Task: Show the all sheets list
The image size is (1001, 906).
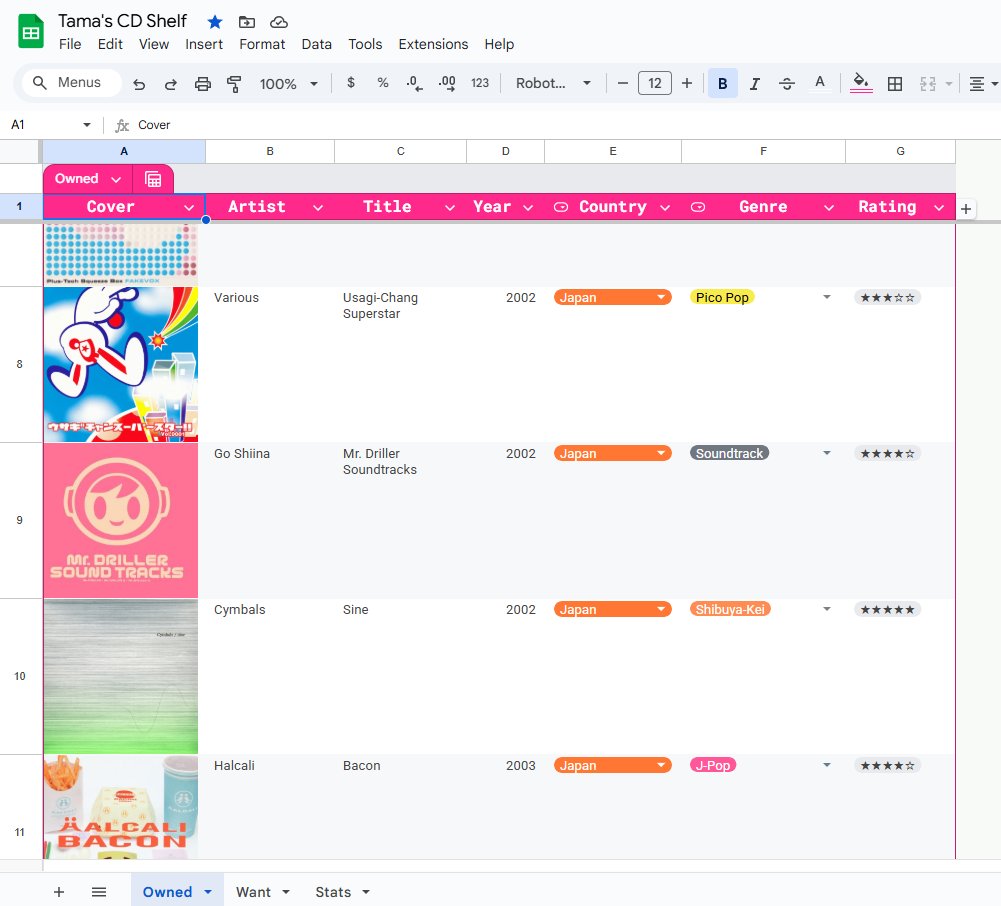Action: (x=99, y=892)
